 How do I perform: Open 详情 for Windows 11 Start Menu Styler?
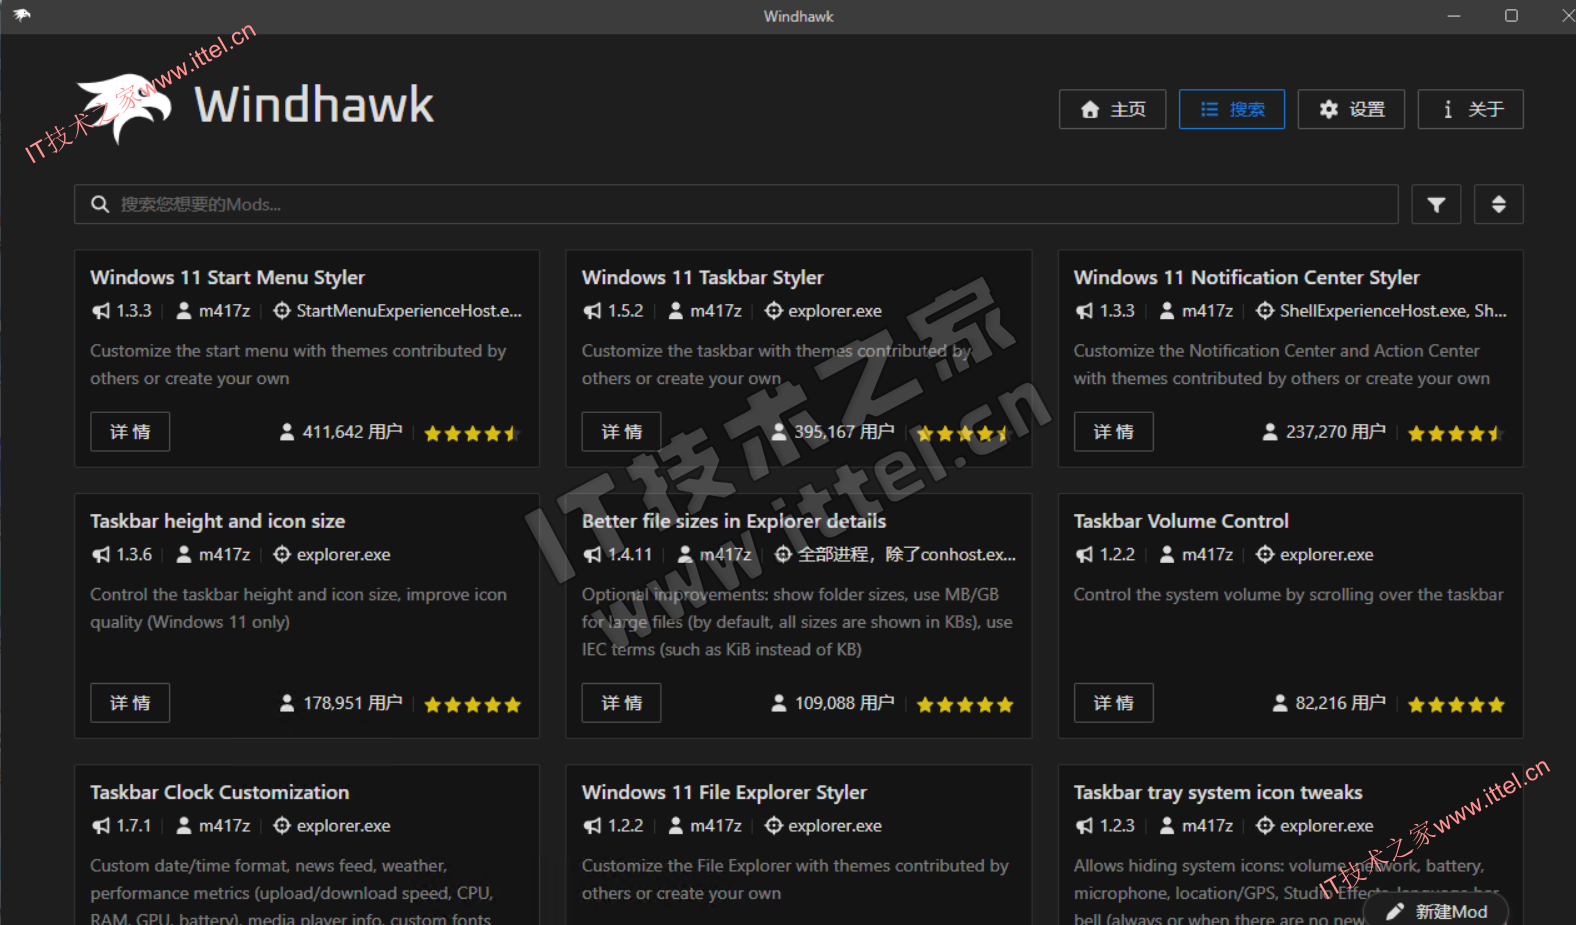pyautogui.click(x=130, y=432)
